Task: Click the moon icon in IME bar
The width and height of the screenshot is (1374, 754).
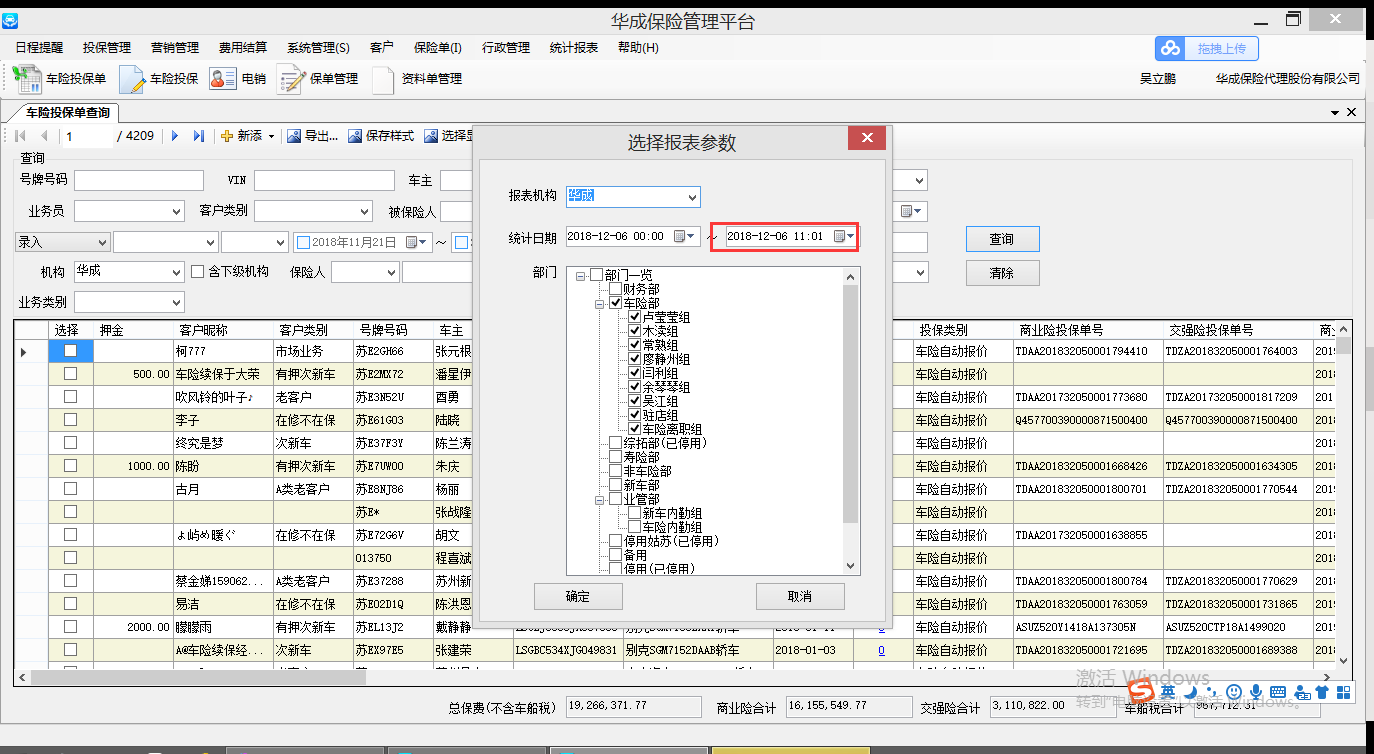Action: pos(1190,692)
